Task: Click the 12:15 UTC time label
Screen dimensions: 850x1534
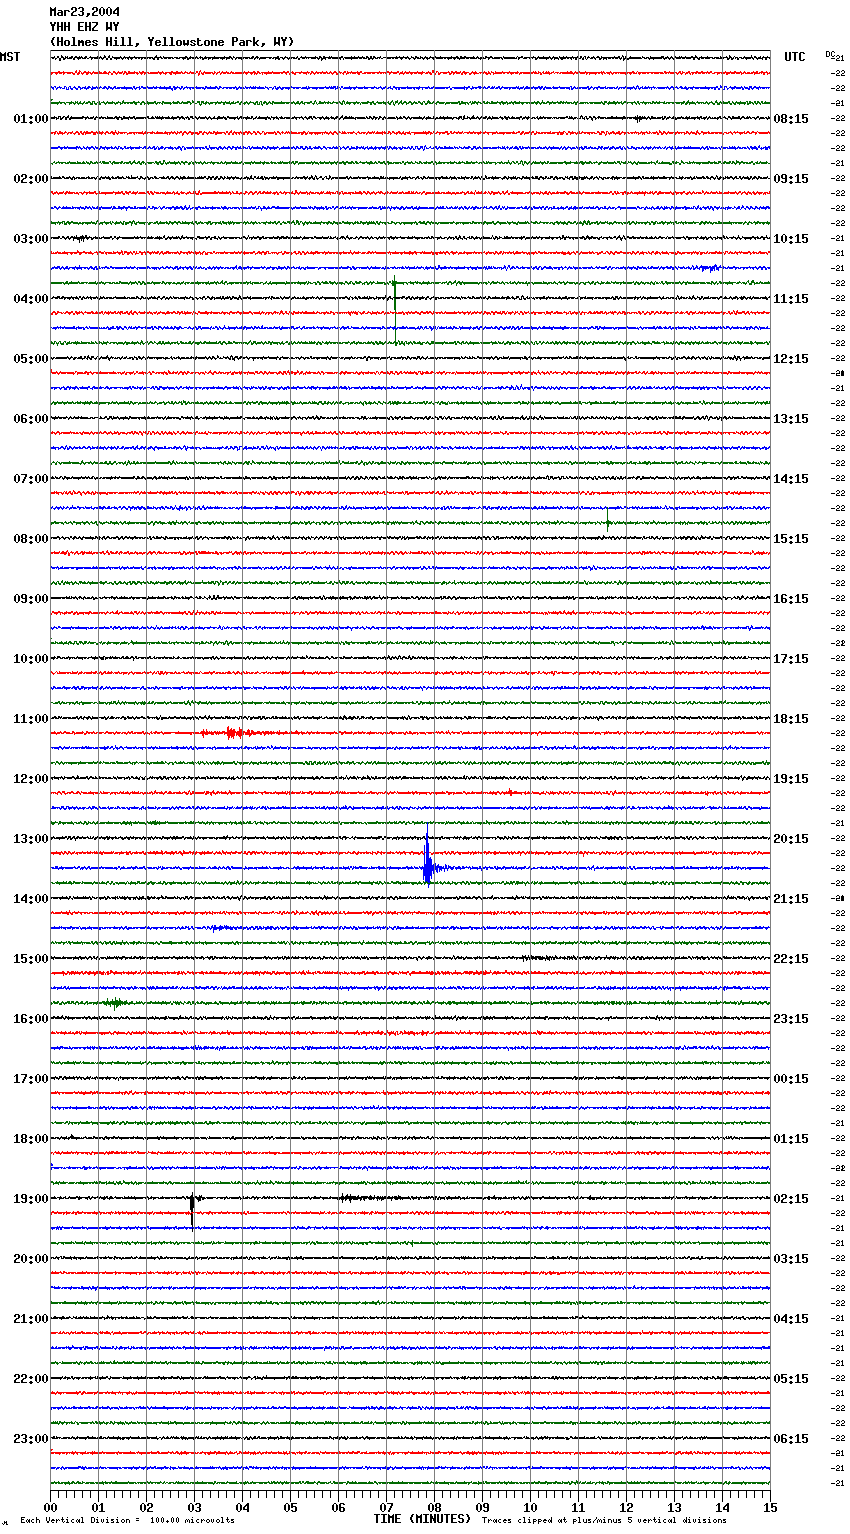Action: 791,359
